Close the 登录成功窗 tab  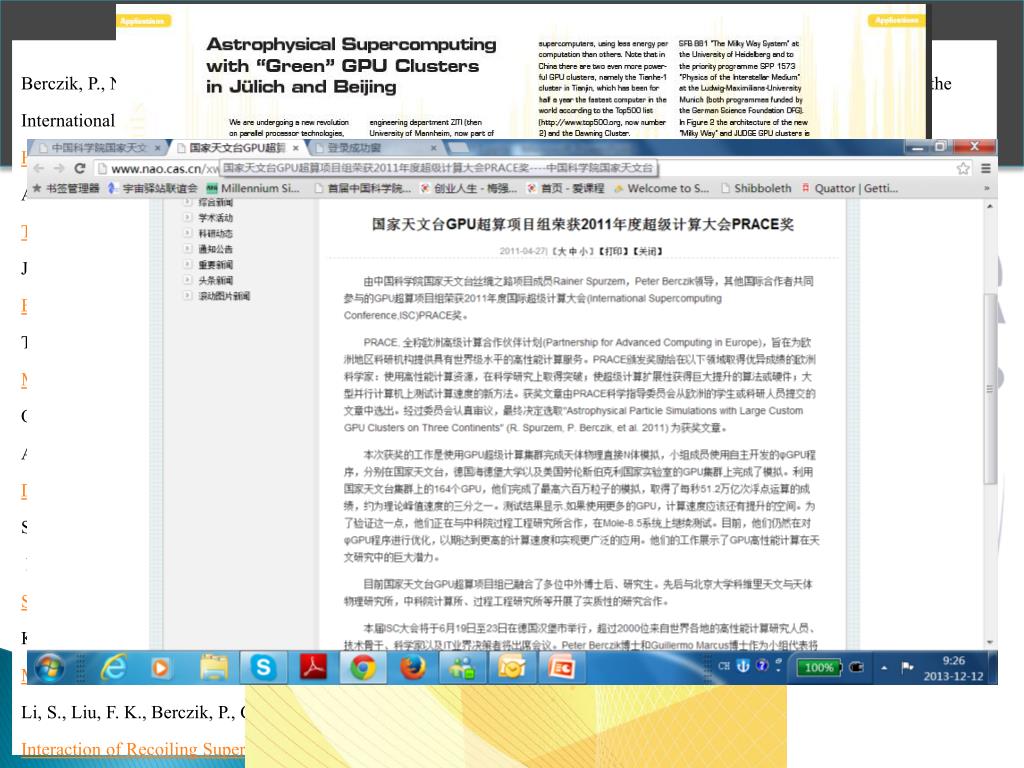pyautogui.click(x=433, y=148)
